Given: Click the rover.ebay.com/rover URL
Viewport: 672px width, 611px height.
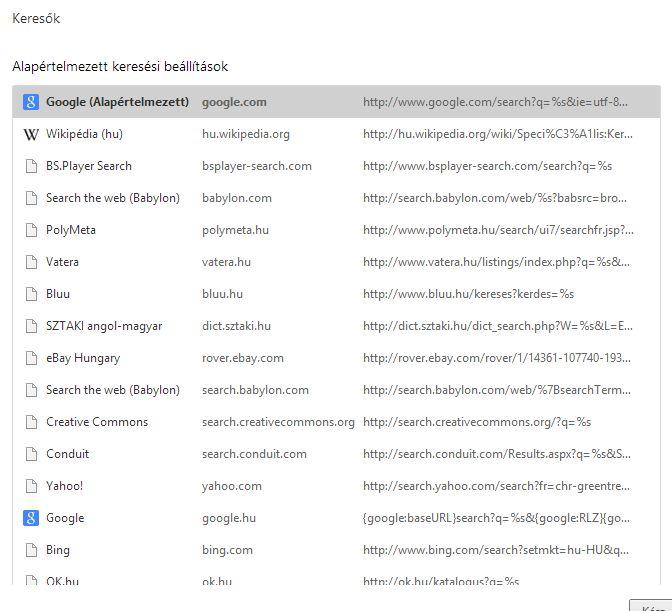Looking at the screenshot, I should pos(497,358).
